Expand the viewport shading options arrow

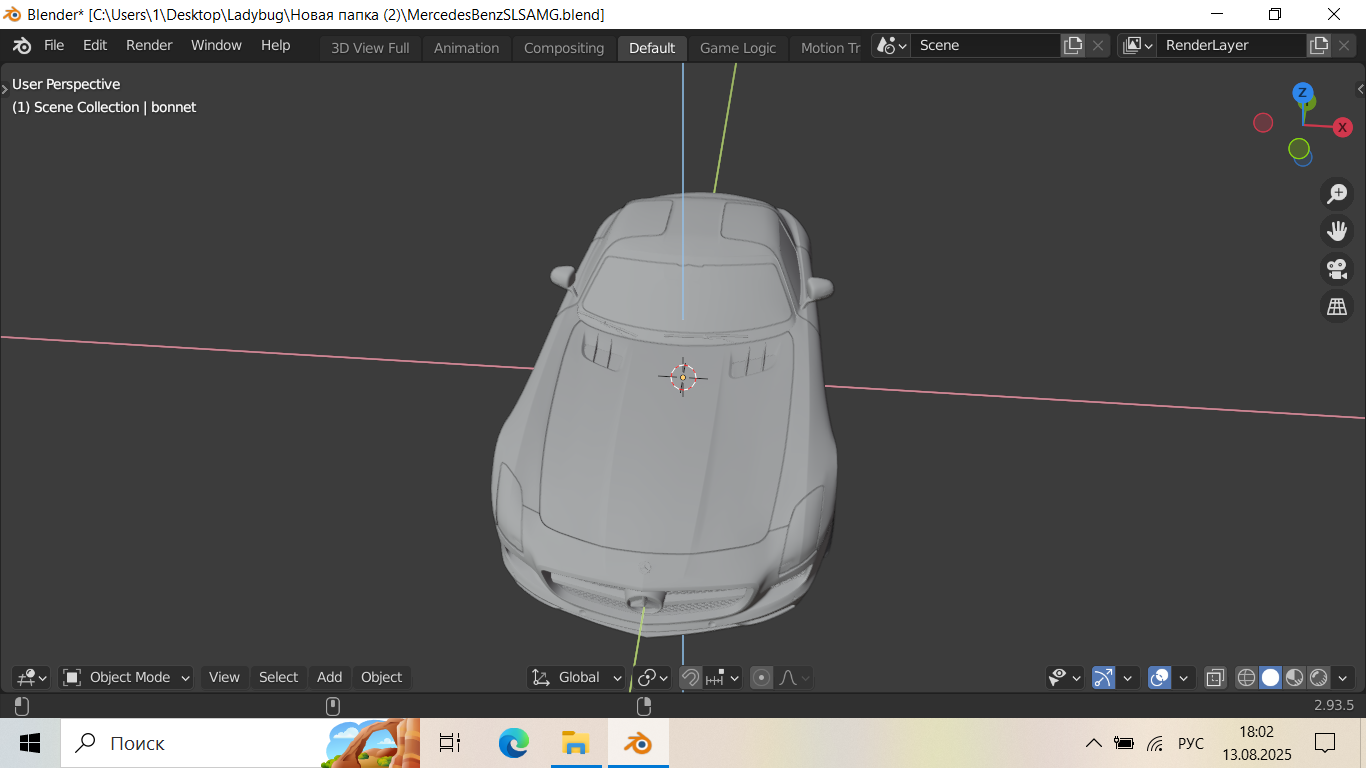click(x=1343, y=677)
